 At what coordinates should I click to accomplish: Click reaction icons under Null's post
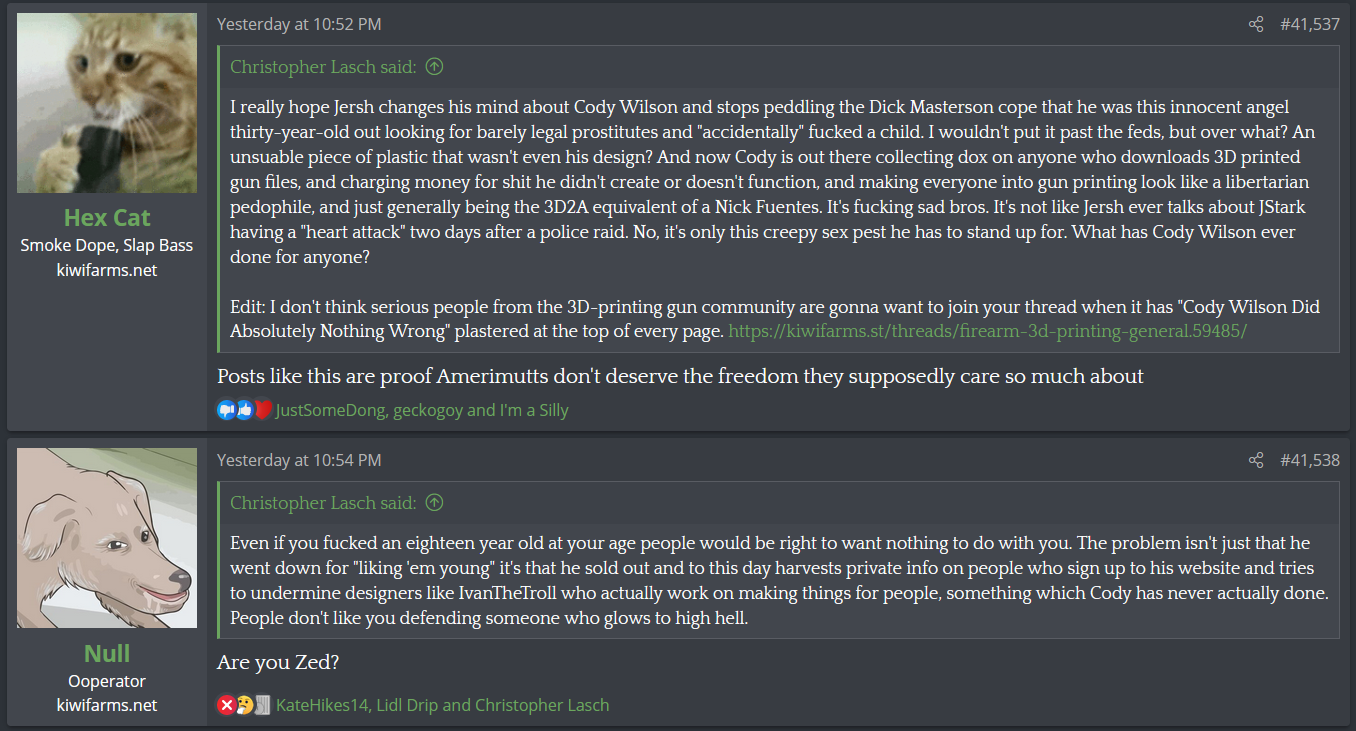244,705
